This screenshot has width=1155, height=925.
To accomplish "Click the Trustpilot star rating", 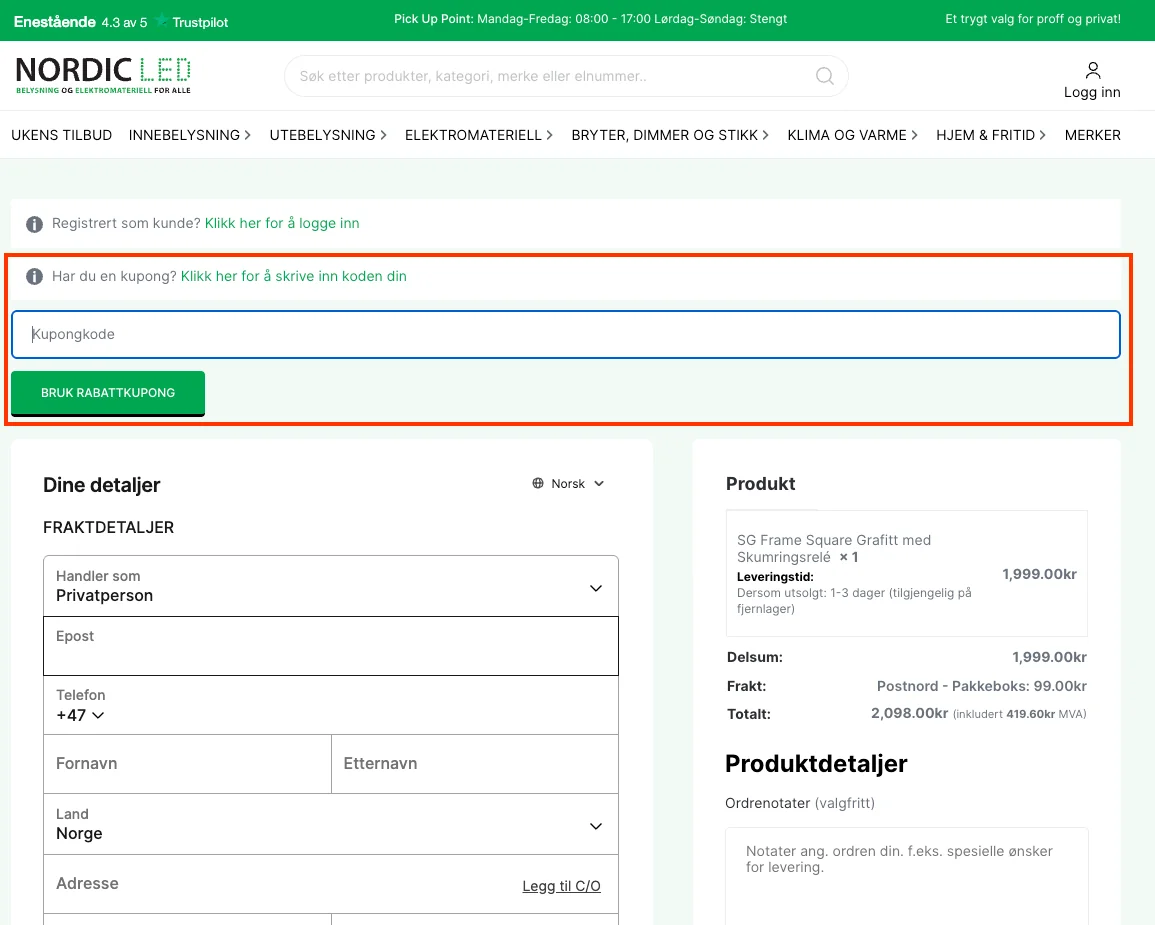I will [x=161, y=21].
